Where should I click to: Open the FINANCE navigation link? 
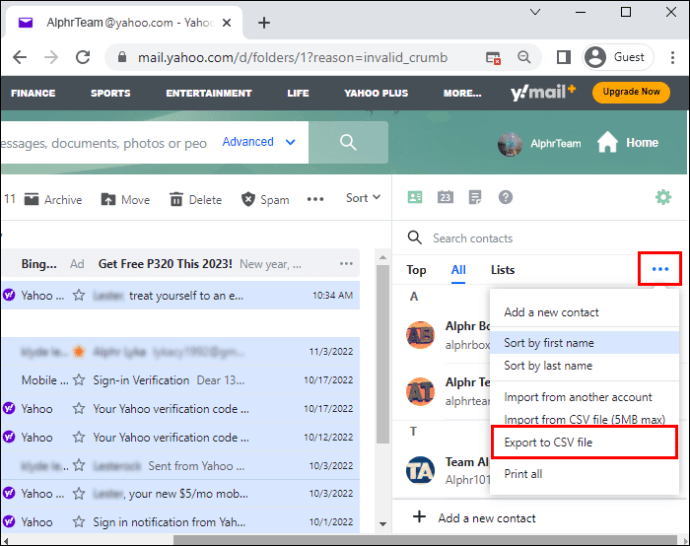(33, 93)
